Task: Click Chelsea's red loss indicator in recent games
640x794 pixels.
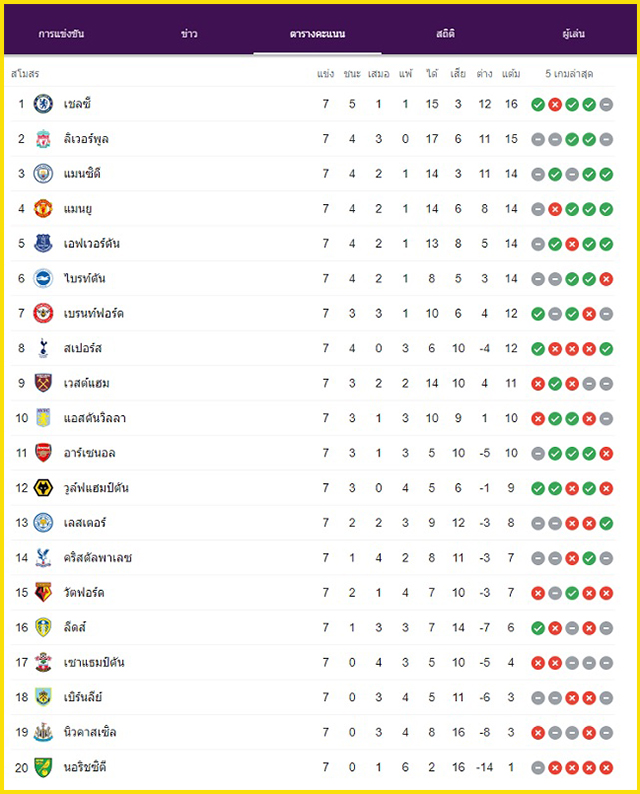Action: (x=555, y=105)
